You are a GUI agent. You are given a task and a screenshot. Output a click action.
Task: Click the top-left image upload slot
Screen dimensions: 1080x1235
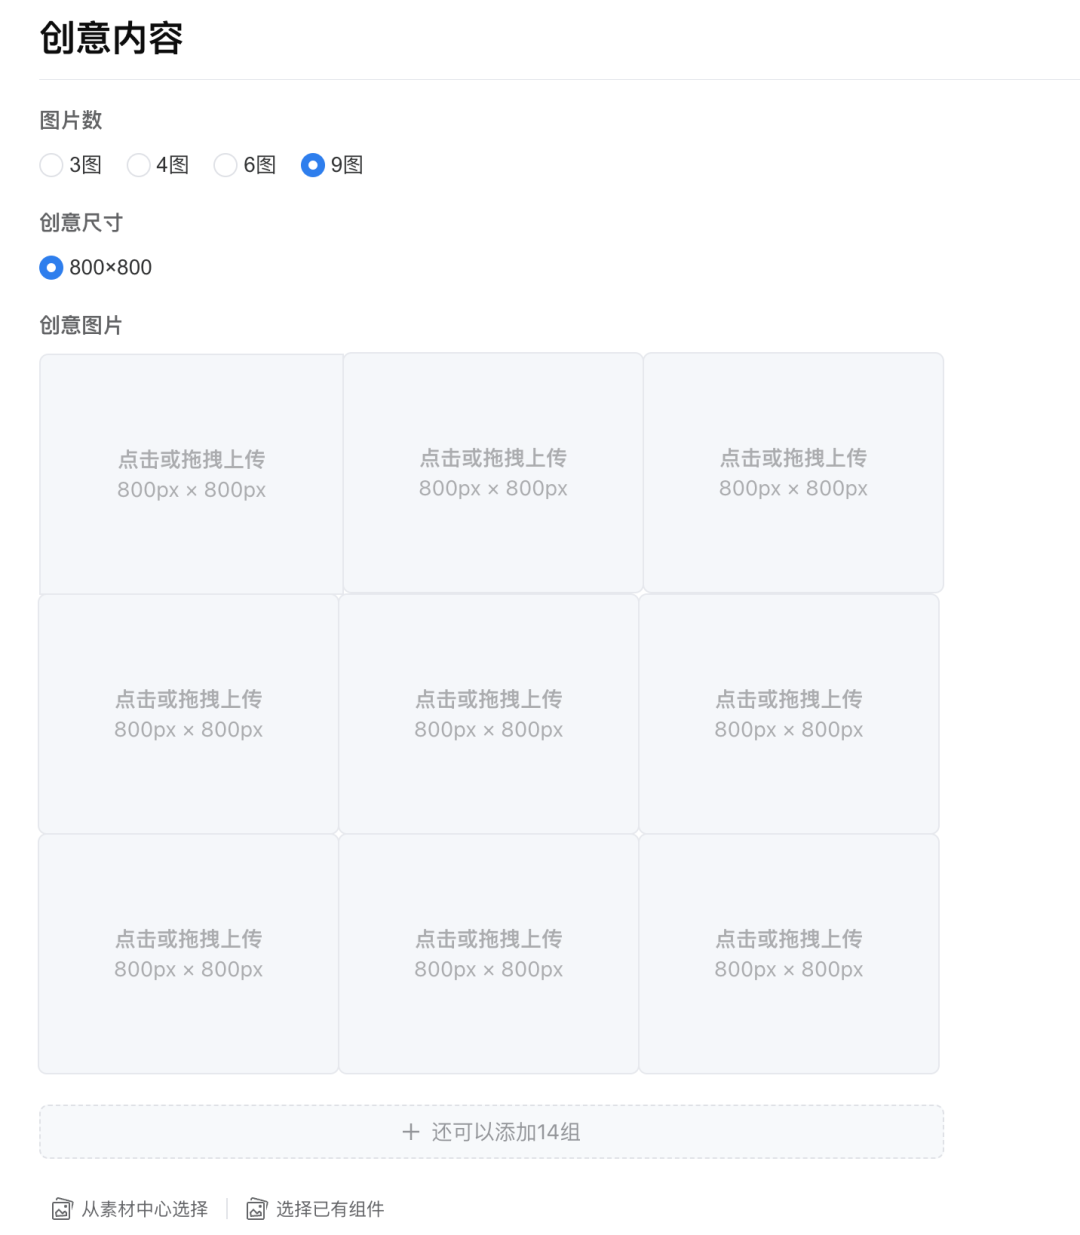191,474
